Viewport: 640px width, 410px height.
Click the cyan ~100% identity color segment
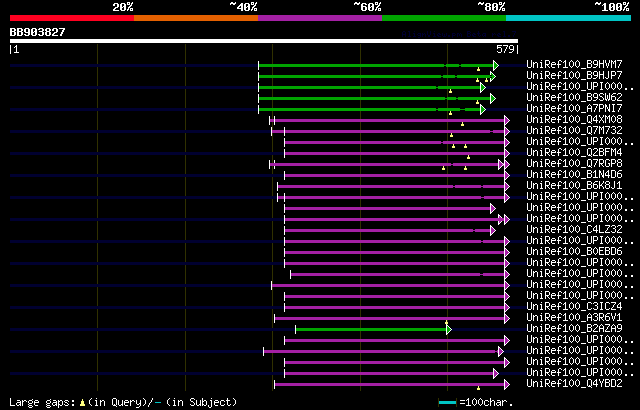(569, 18)
